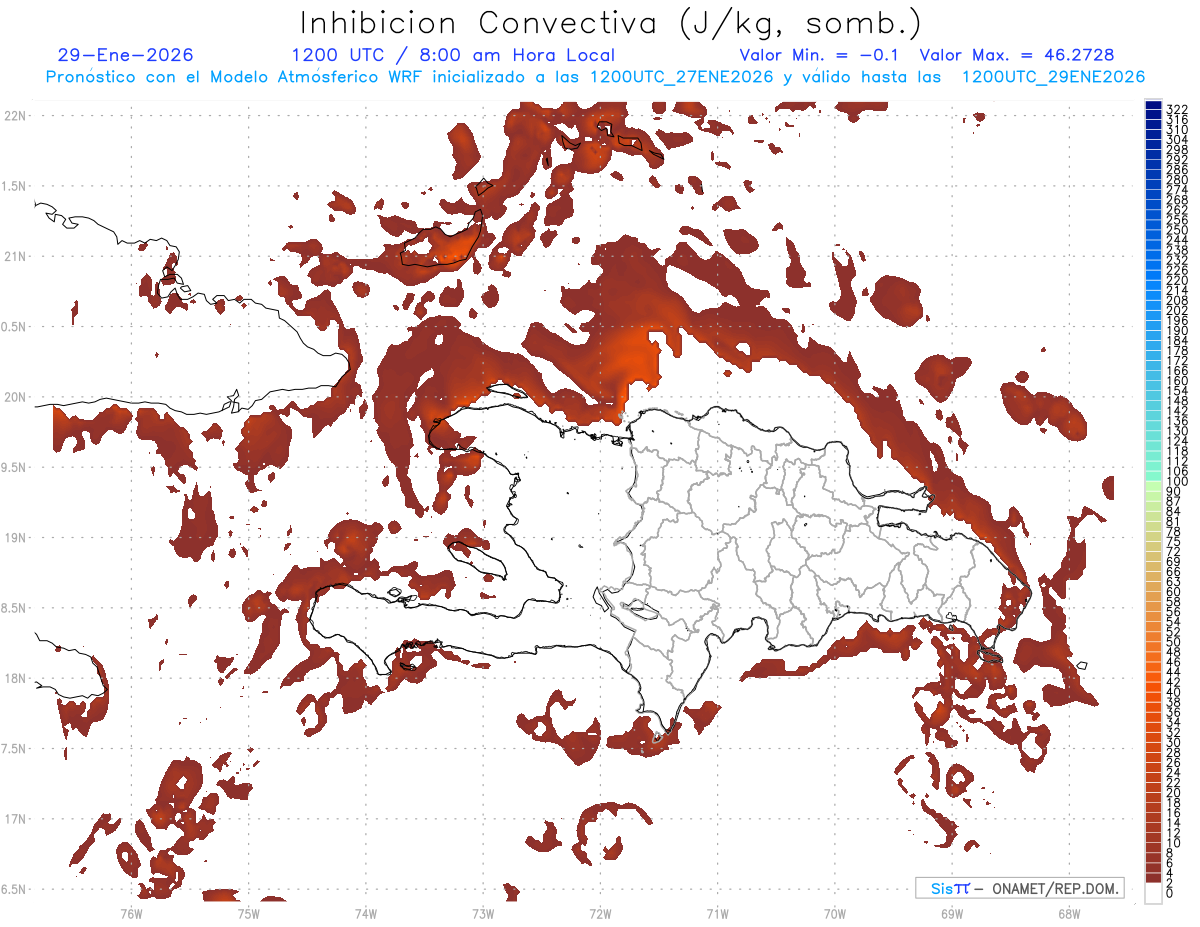This screenshot has width=1200, height=927.
Task: Click the legend value '202'
Action: tap(1177, 311)
